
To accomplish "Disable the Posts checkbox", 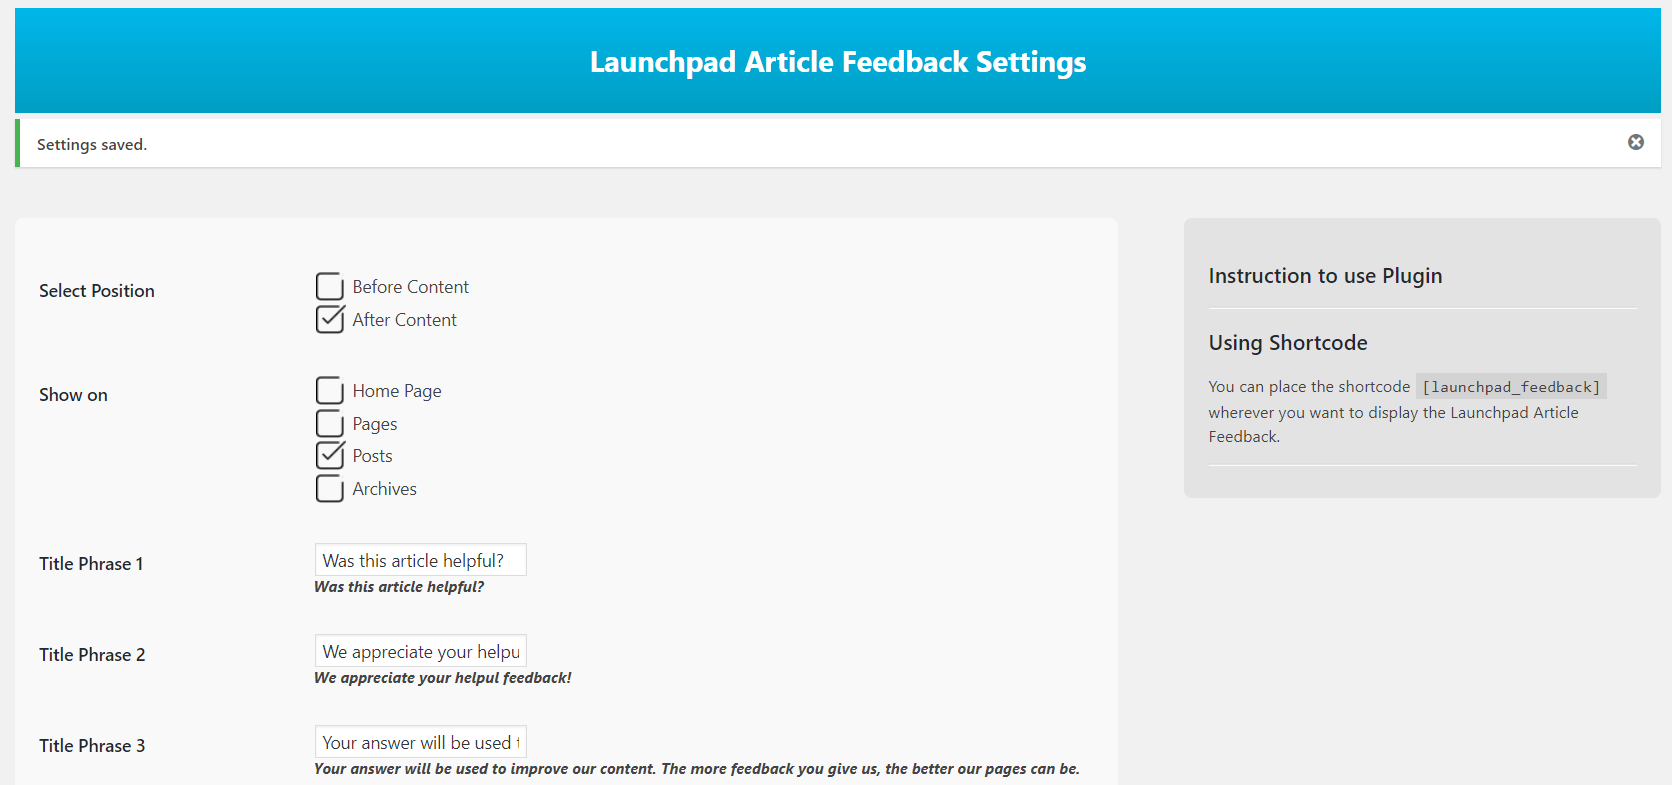I will tap(329, 456).
